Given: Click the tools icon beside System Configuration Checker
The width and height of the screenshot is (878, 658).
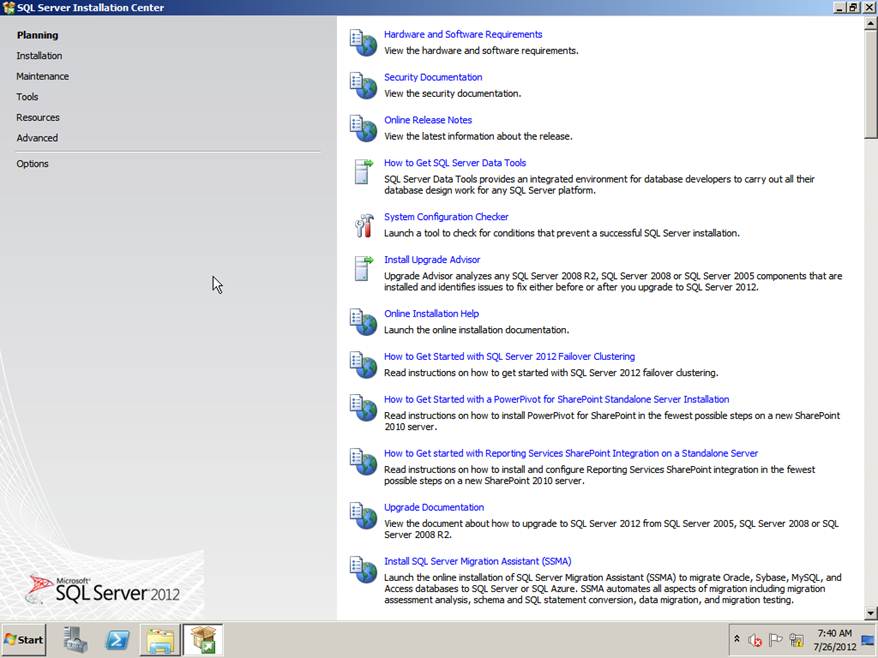Looking at the screenshot, I should click(x=364, y=225).
